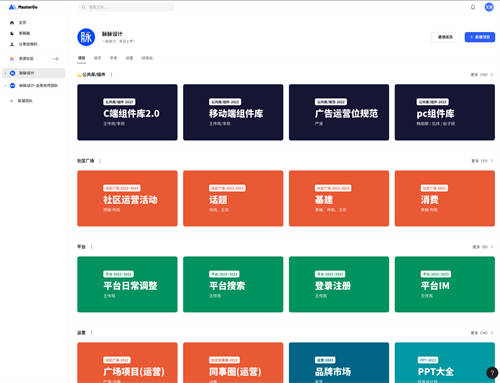Click the MasterGo logo

coord(23,7)
